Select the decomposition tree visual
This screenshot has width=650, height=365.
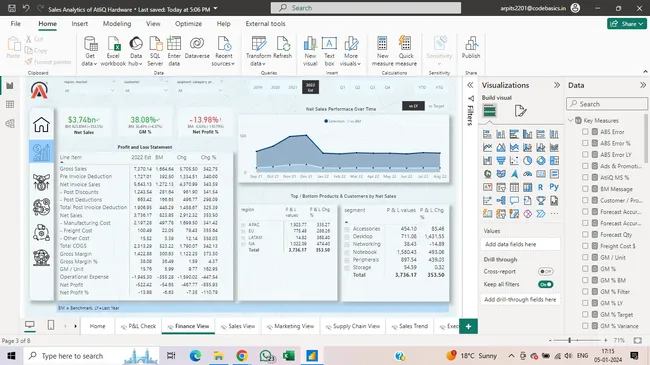501,200
